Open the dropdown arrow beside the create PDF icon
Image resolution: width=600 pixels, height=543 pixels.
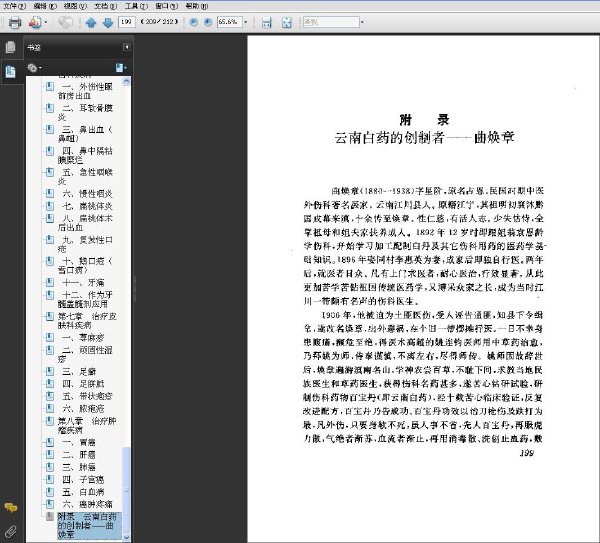pos(46,22)
